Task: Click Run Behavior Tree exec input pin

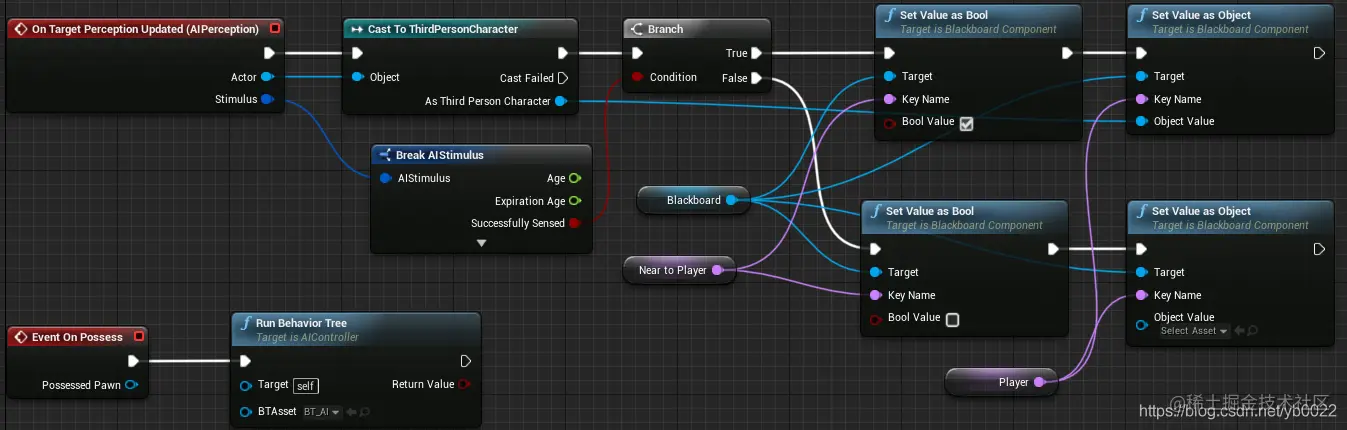Action: pos(246,361)
